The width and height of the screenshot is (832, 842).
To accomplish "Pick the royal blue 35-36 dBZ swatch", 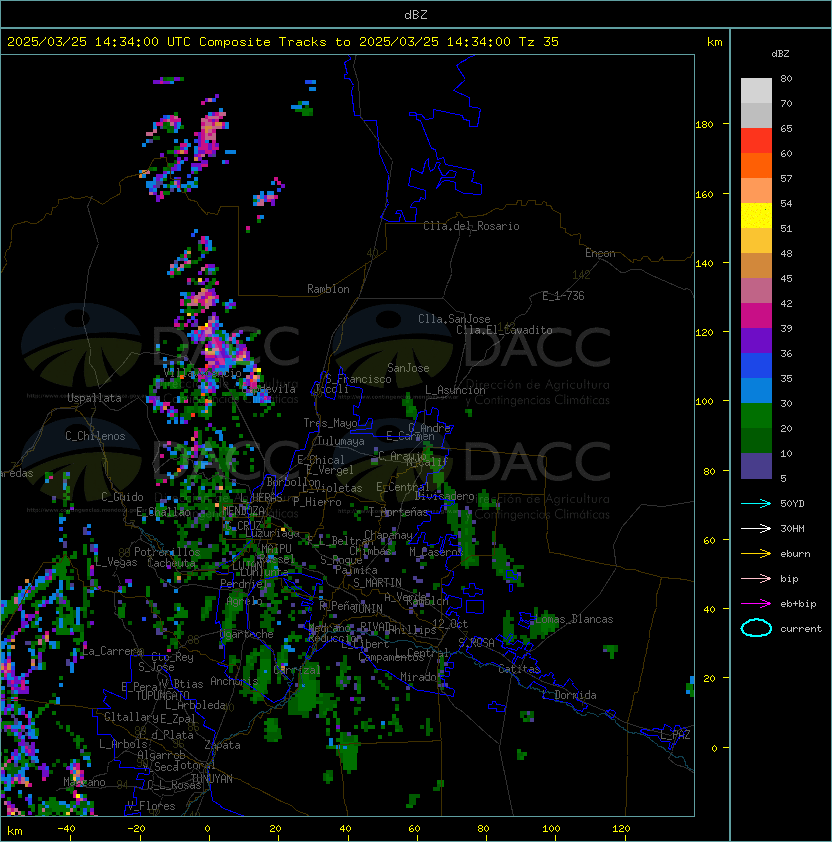I will point(756,366).
